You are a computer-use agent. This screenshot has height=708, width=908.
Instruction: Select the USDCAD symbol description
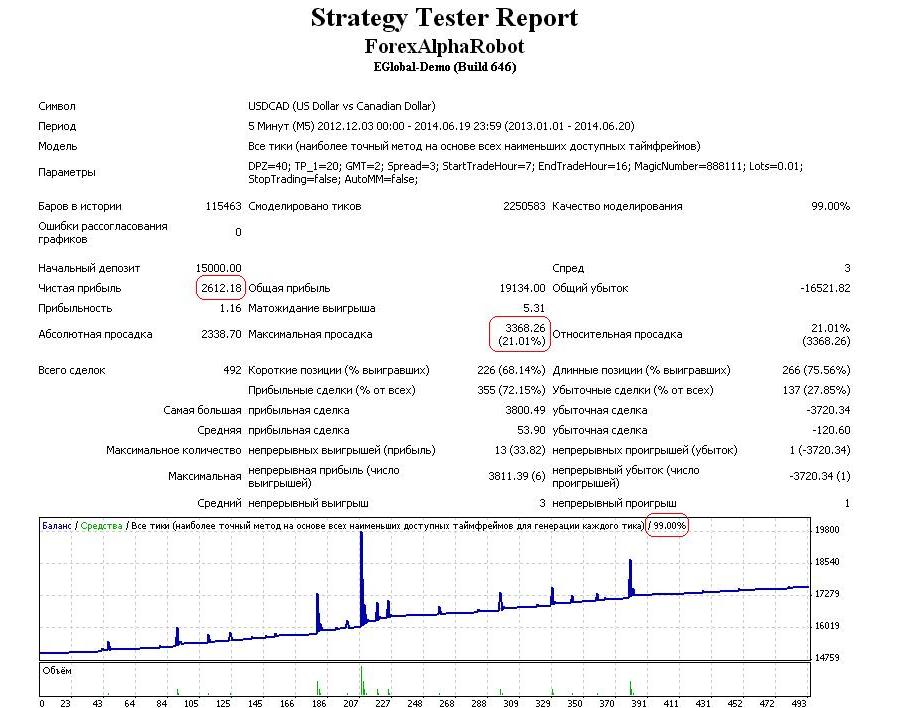[342, 106]
